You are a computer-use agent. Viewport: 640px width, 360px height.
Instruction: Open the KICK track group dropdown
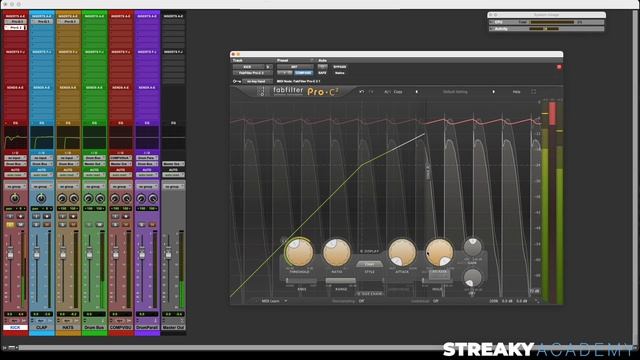pyautogui.click(x=16, y=187)
